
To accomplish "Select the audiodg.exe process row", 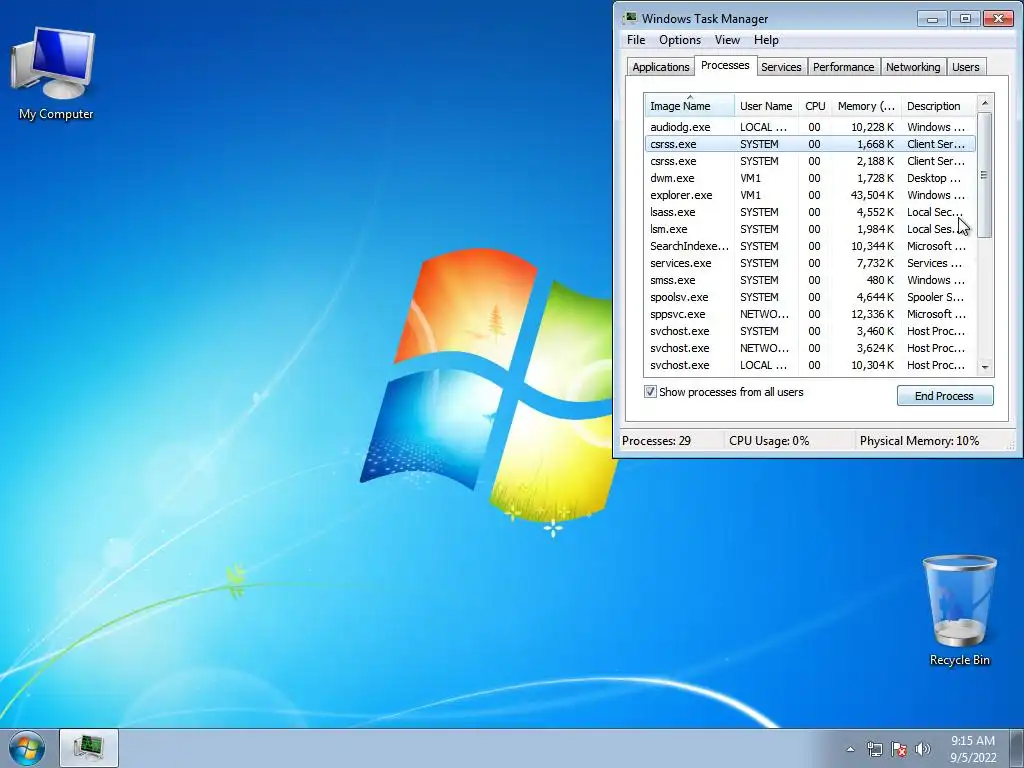I will [x=810, y=127].
